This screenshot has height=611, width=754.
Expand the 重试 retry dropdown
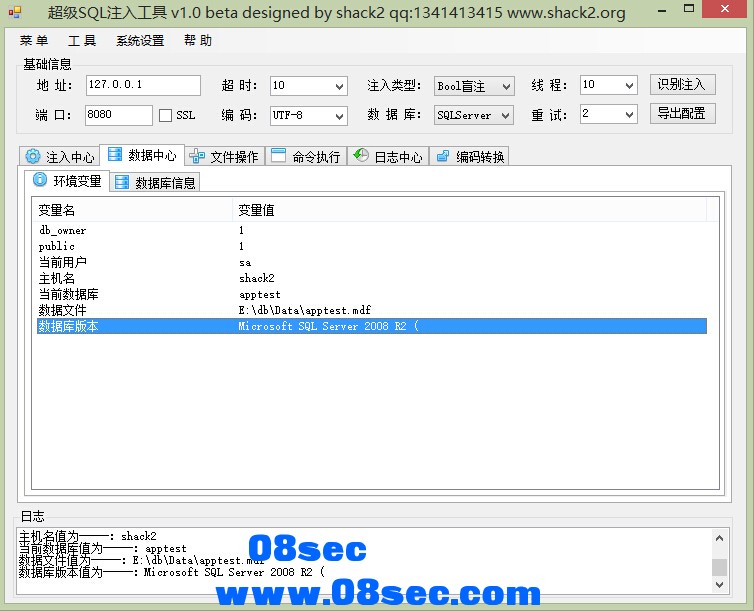coord(629,114)
